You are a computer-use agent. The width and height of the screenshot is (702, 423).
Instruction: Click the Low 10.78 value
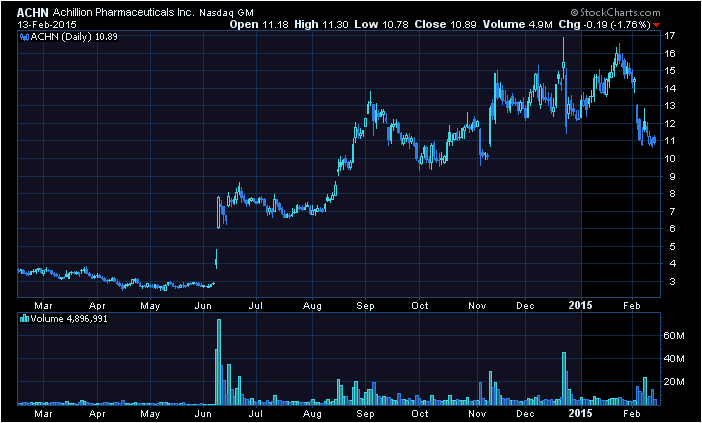(381, 25)
